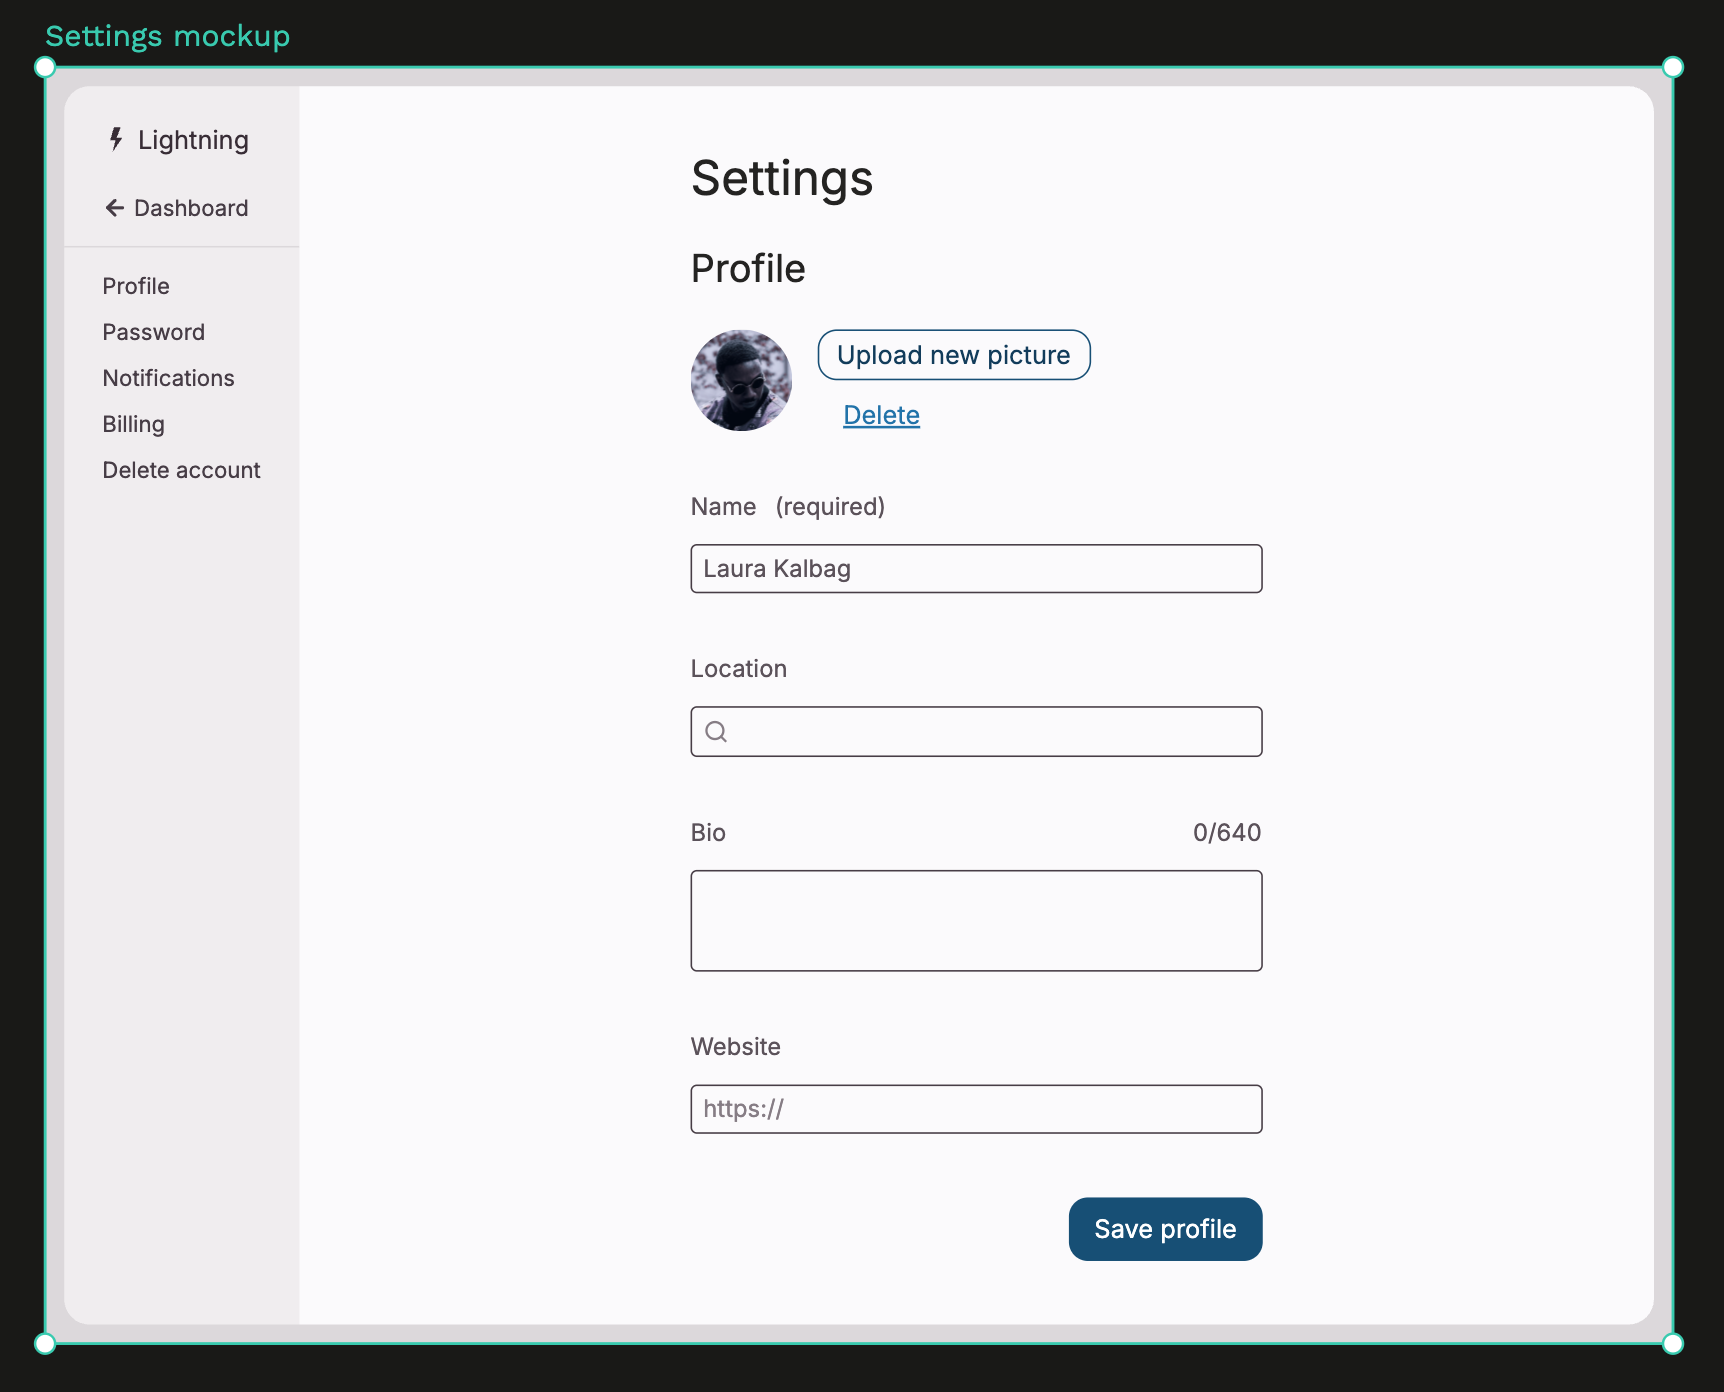Return to Dashboard via sidebar link

pos(191,208)
